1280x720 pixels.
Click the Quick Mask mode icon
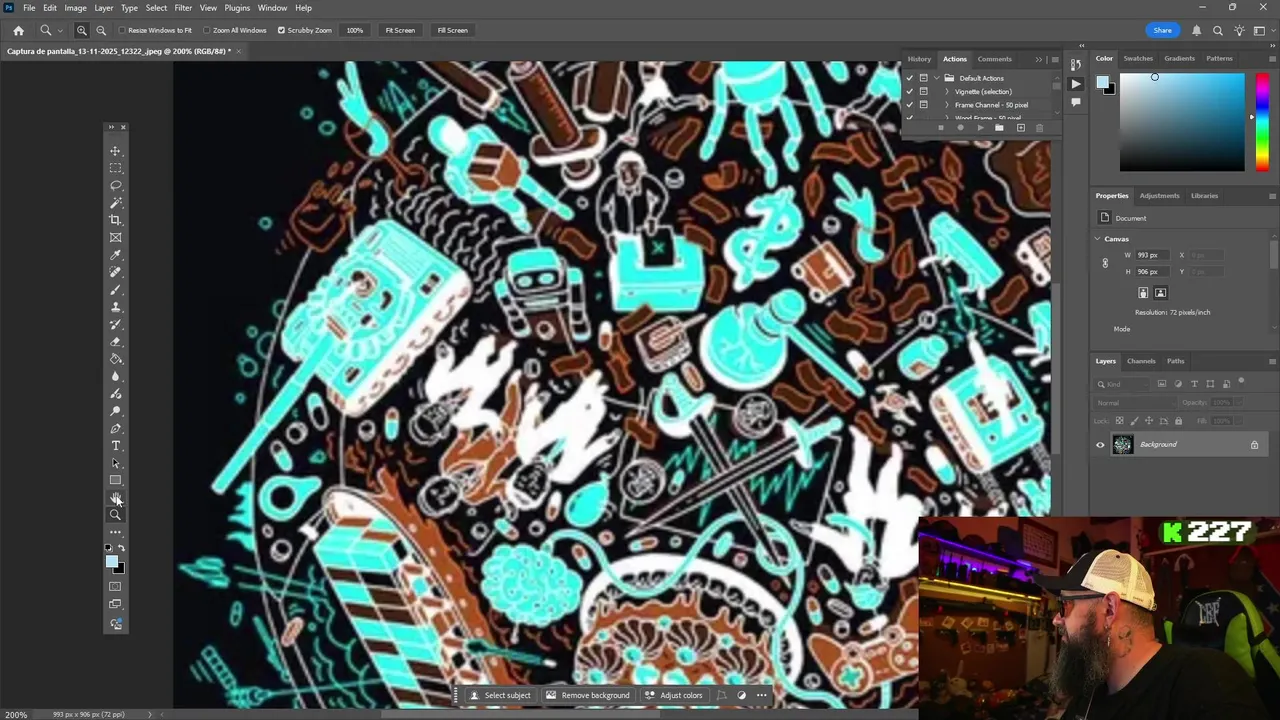click(x=115, y=586)
